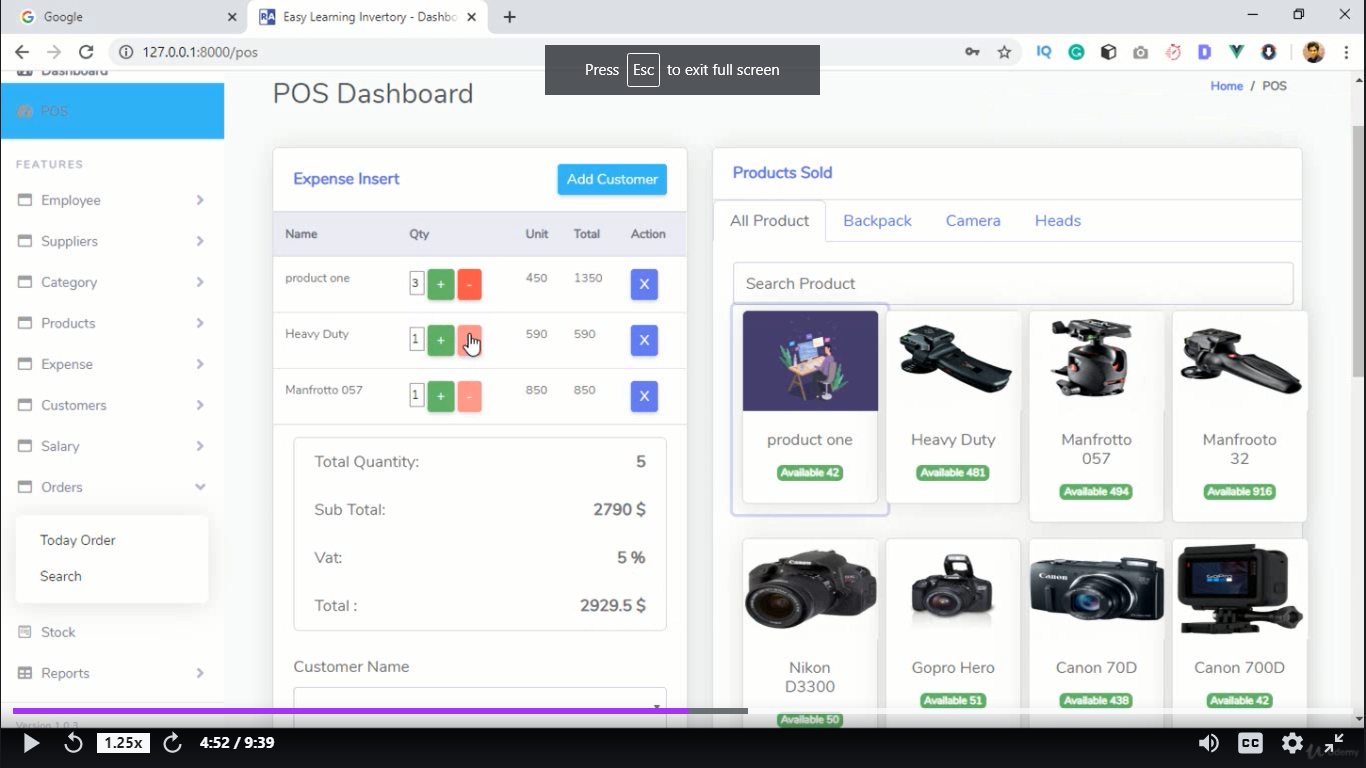Click the Orders sidebar icon
The width and height of the screenshot is (1366, 768).
[25, 487]
